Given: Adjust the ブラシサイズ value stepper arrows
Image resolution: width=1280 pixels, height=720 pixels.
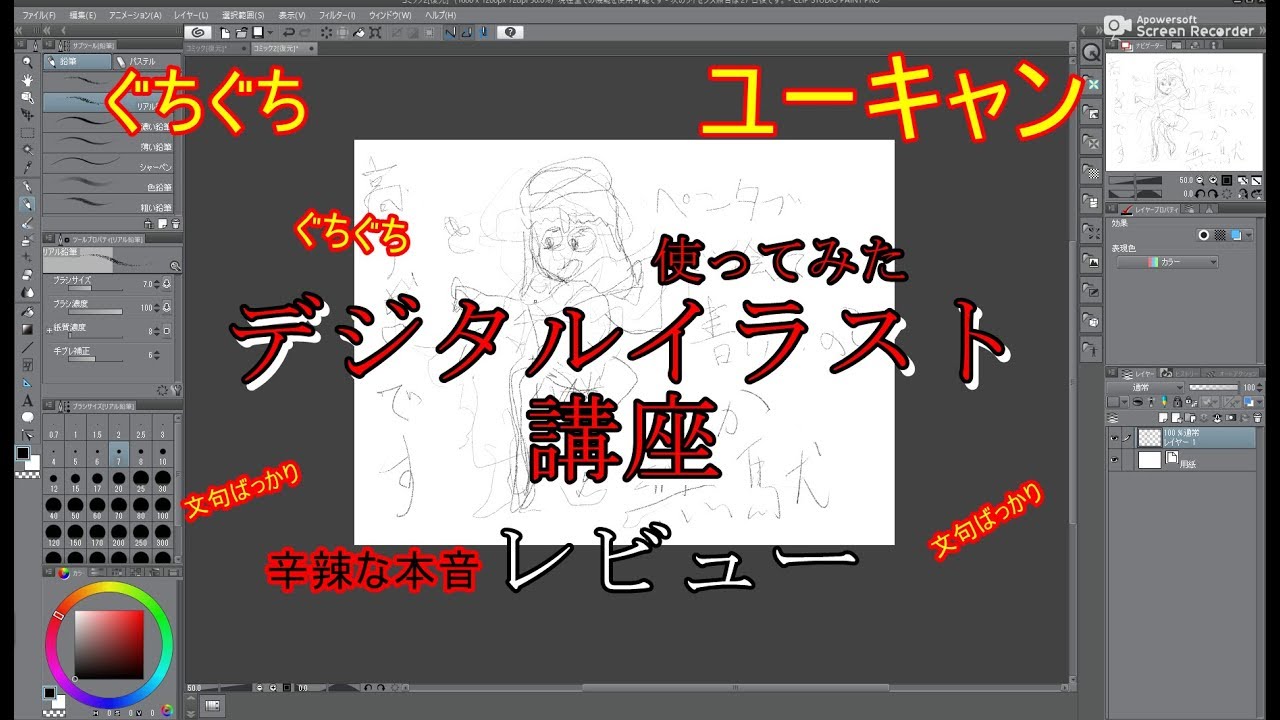Looking at the screenshot, I should click(x=158, y=283).
